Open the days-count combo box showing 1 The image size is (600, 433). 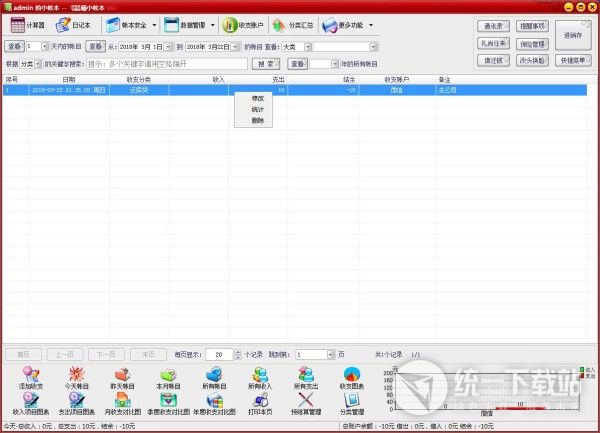(44, 47)
